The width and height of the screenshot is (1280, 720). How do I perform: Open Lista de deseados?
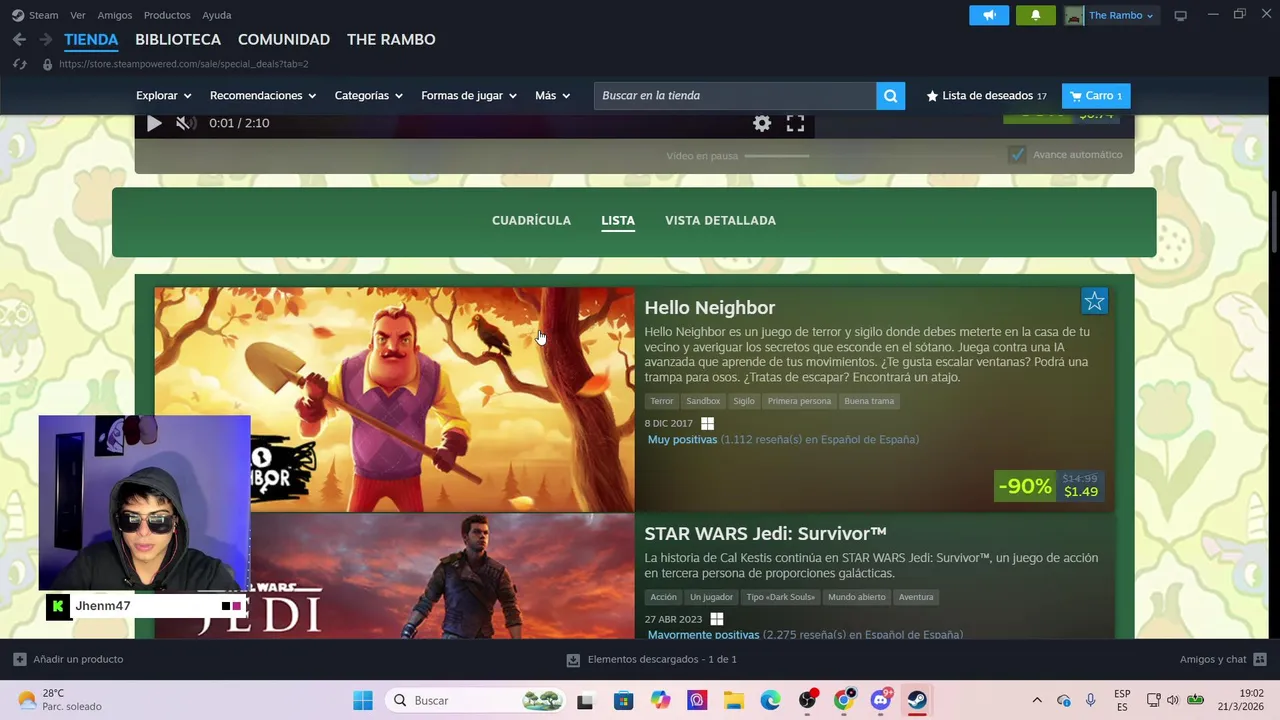tap(987, 95)
